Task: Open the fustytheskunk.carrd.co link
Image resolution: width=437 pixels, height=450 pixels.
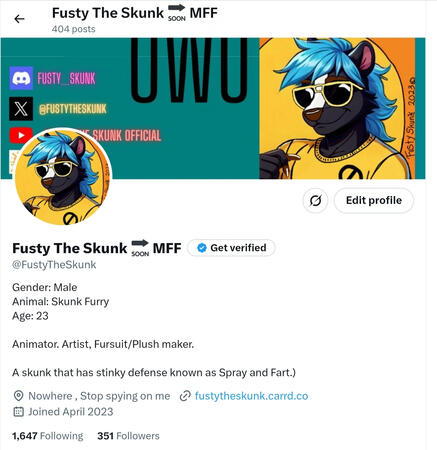Action: (251, 396)
